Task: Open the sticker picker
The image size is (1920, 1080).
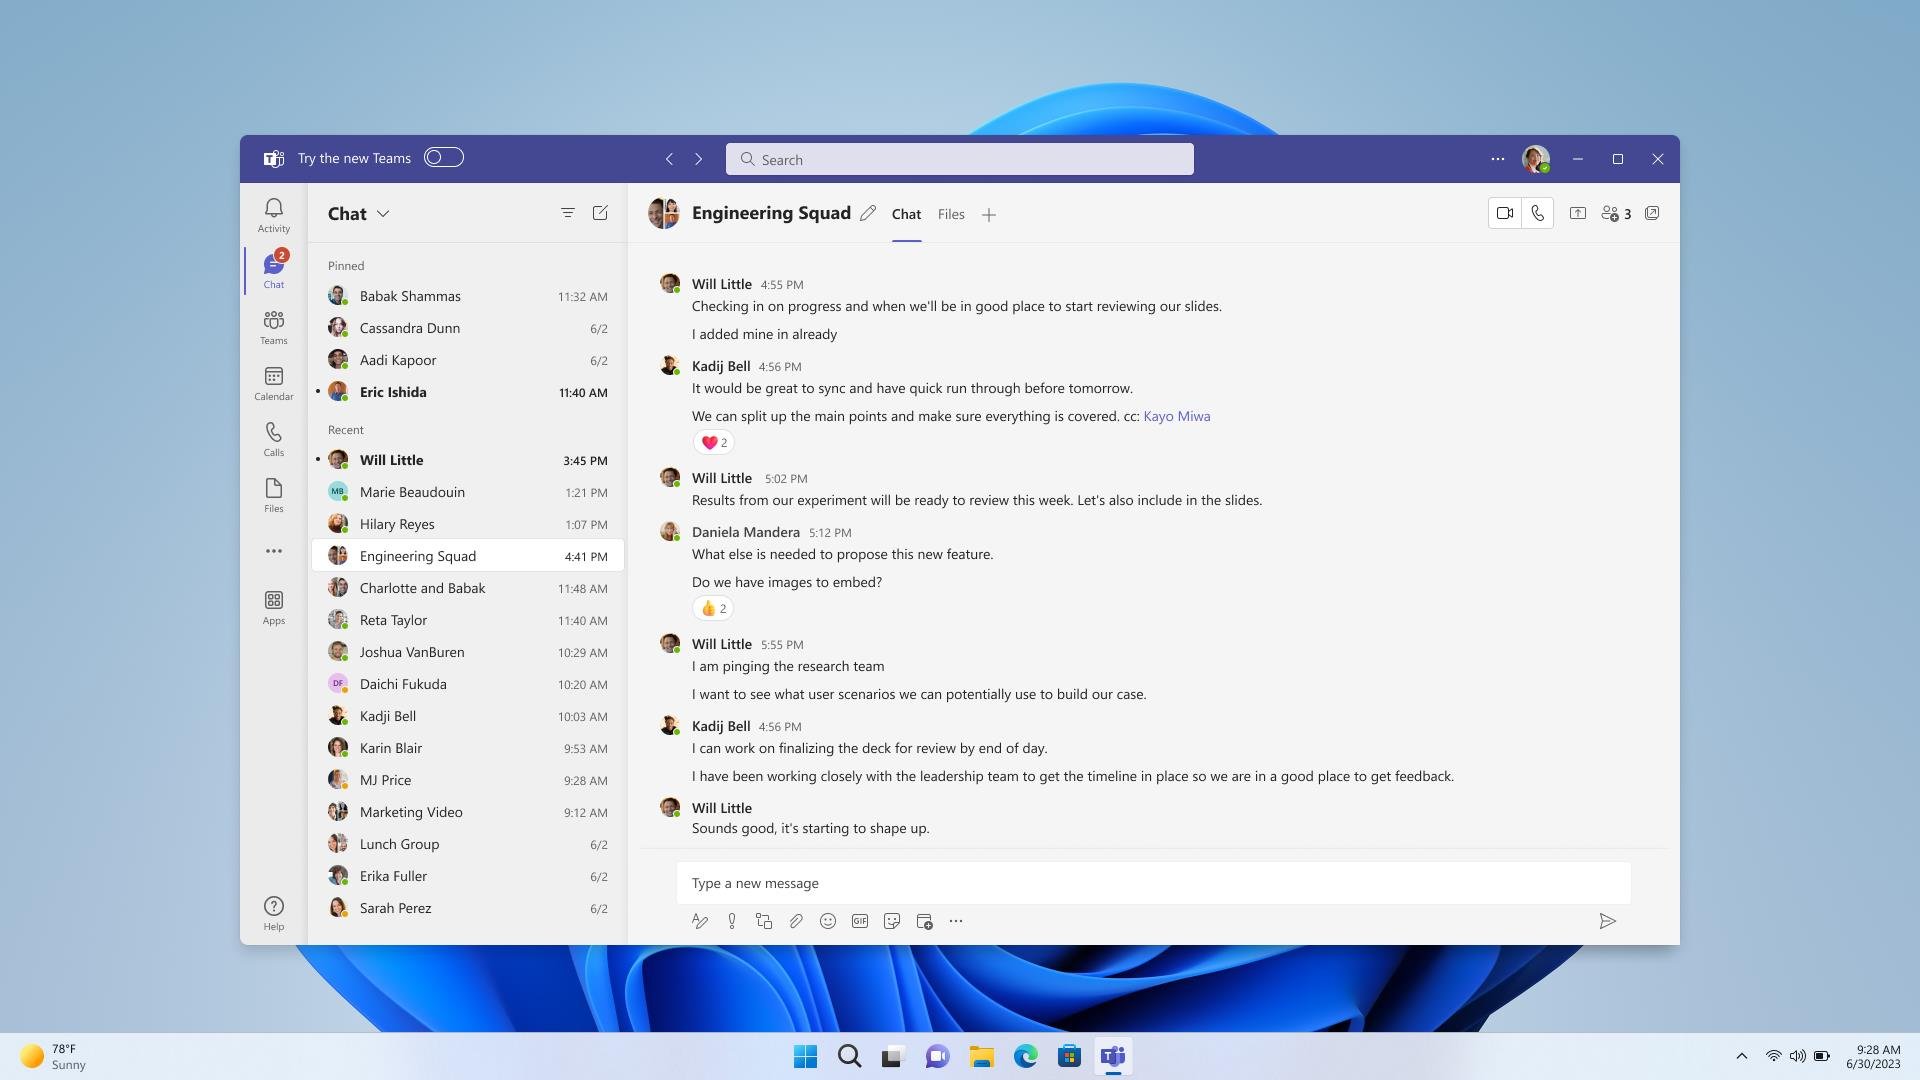Action: point(892,921)
